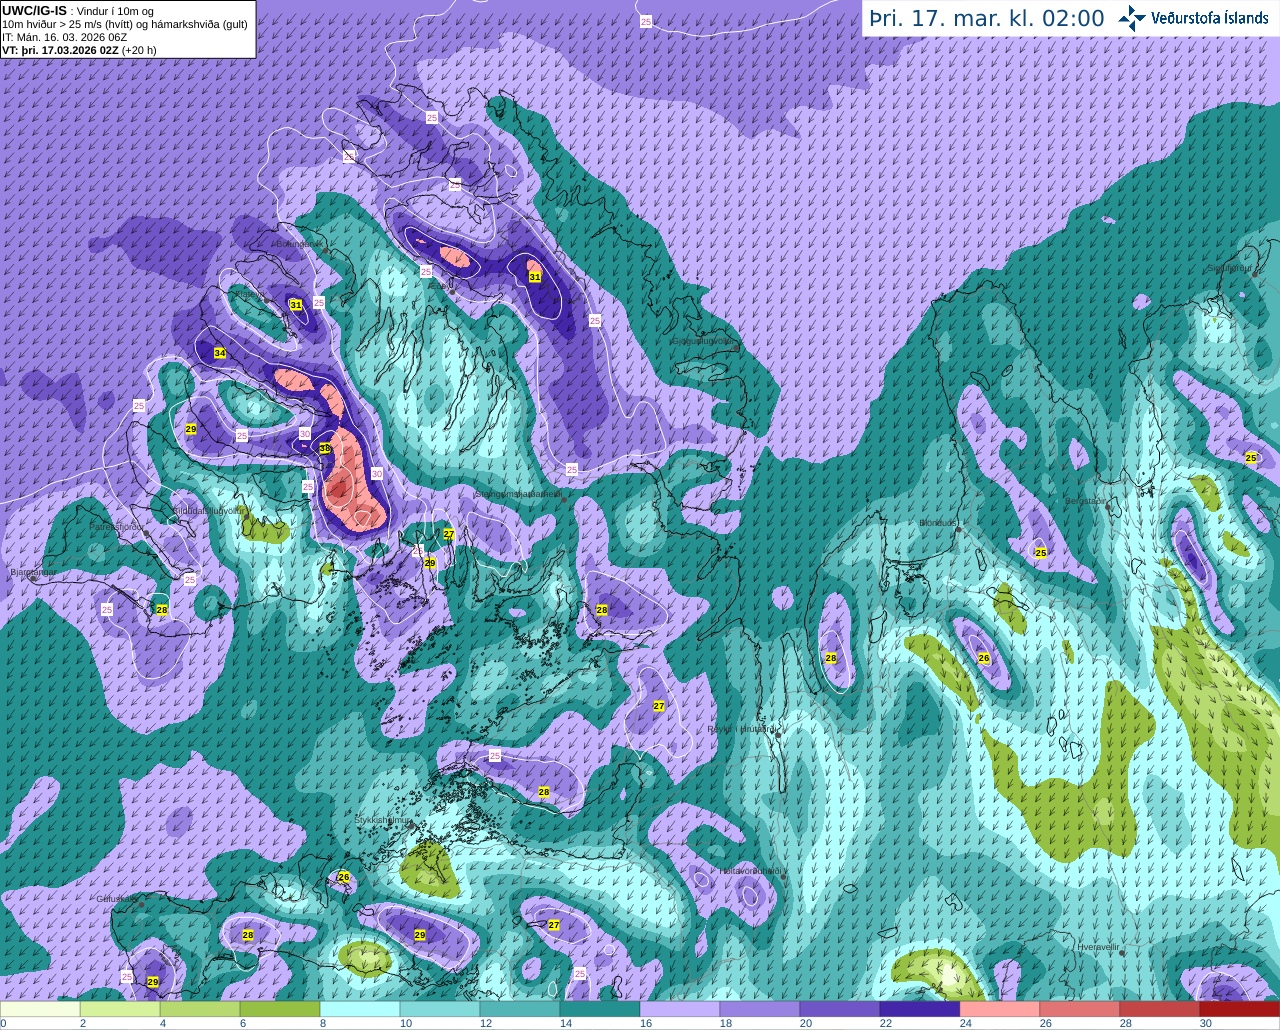Viewport: 1280px width, 1030px height.
Task: Click the Patreksfjörður station label
Action: [x=118, y=526]
